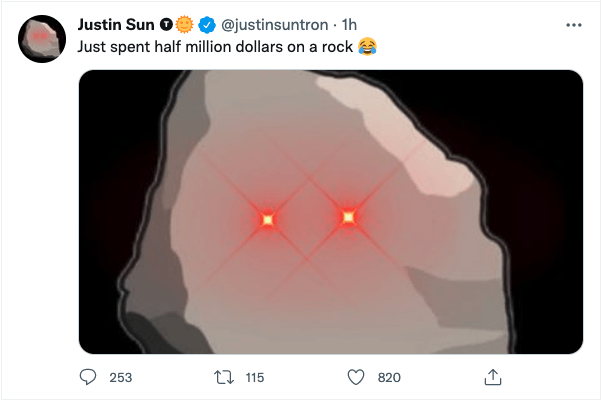
Task: Open Justin Sun's profile avatar
Action: pos(42,38)
